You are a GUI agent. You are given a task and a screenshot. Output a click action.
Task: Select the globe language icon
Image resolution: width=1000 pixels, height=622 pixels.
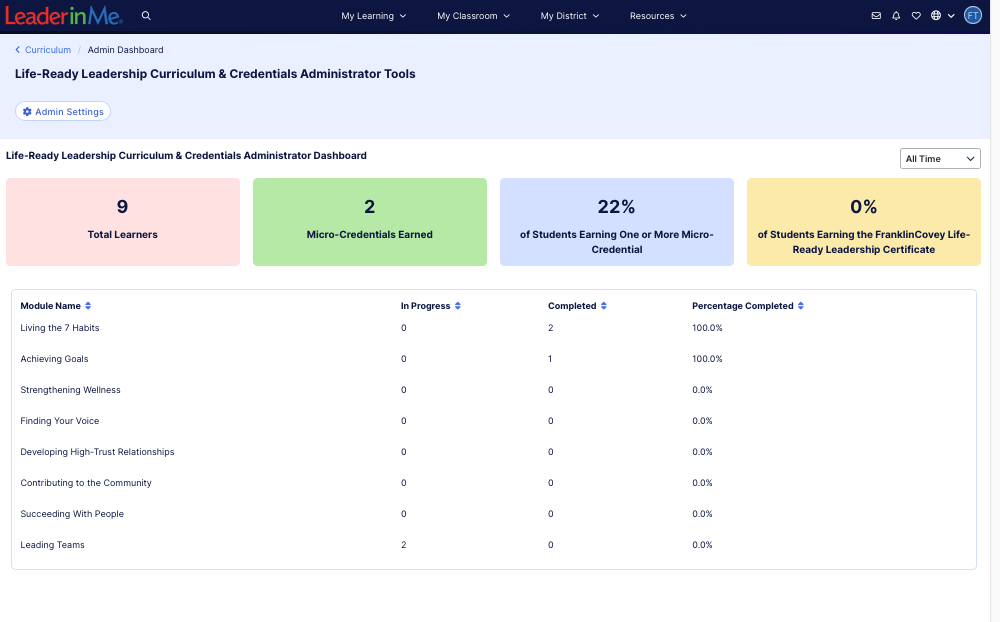[934, 15]
